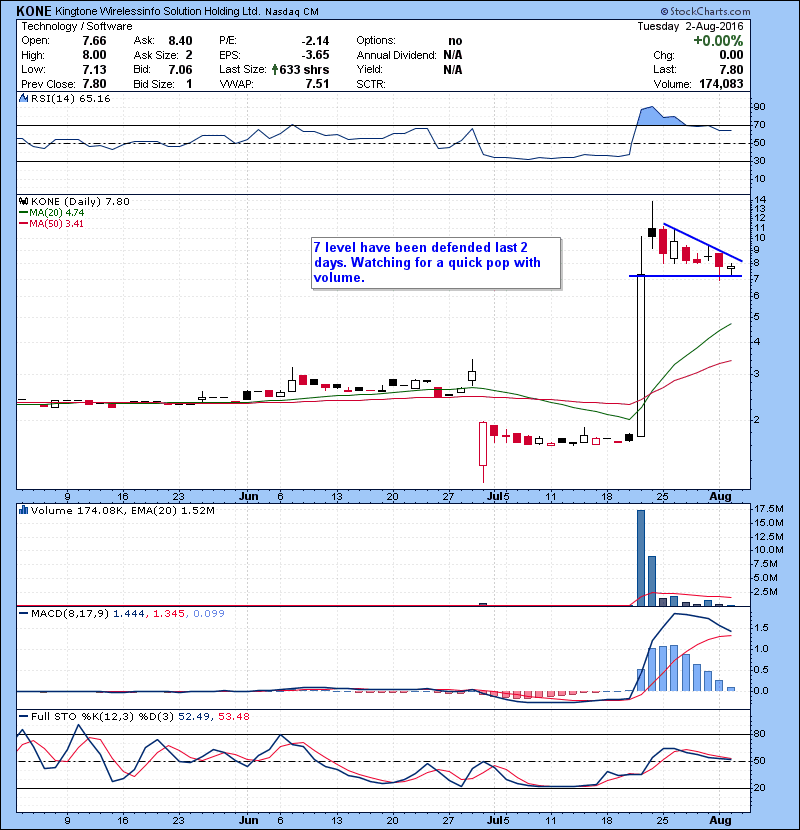Click the RSI(14) 65.16 indicator label
The height and width of the screenshot is (830, 800).
pyautogui.click(x=70, y=98)
